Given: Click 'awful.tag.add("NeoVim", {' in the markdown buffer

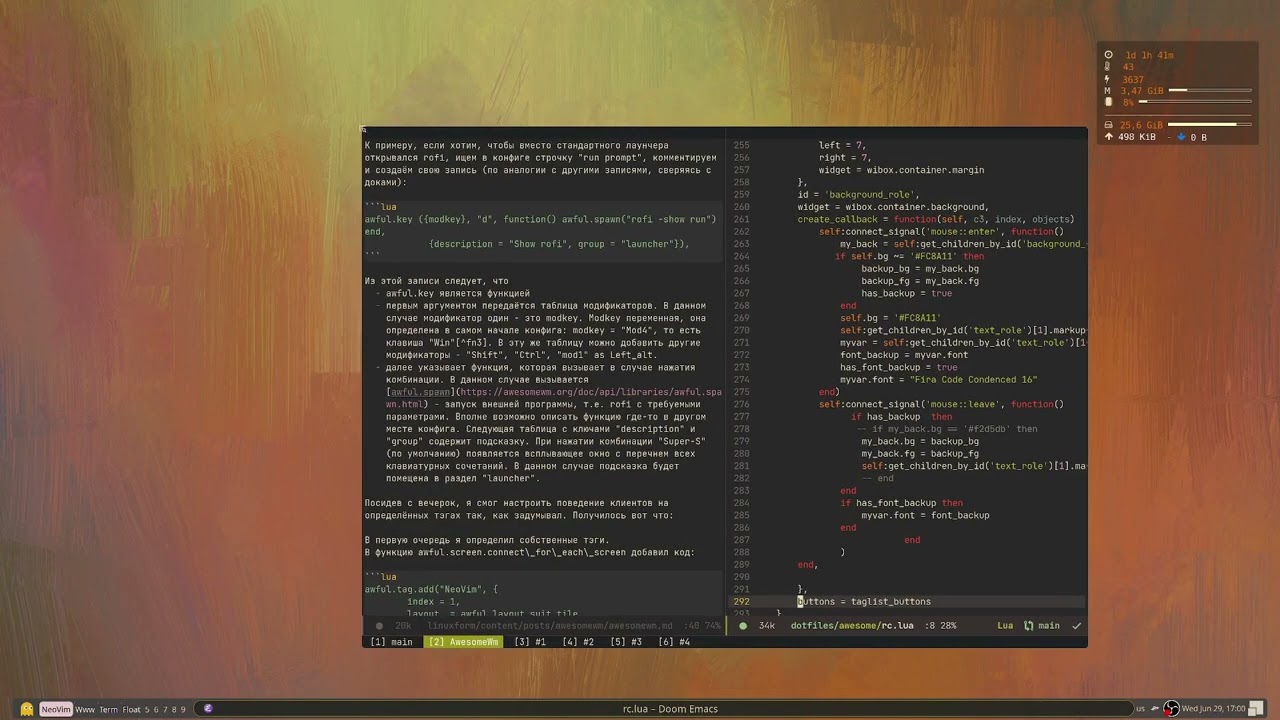Looking at the screenshot, I should [431, 589].
